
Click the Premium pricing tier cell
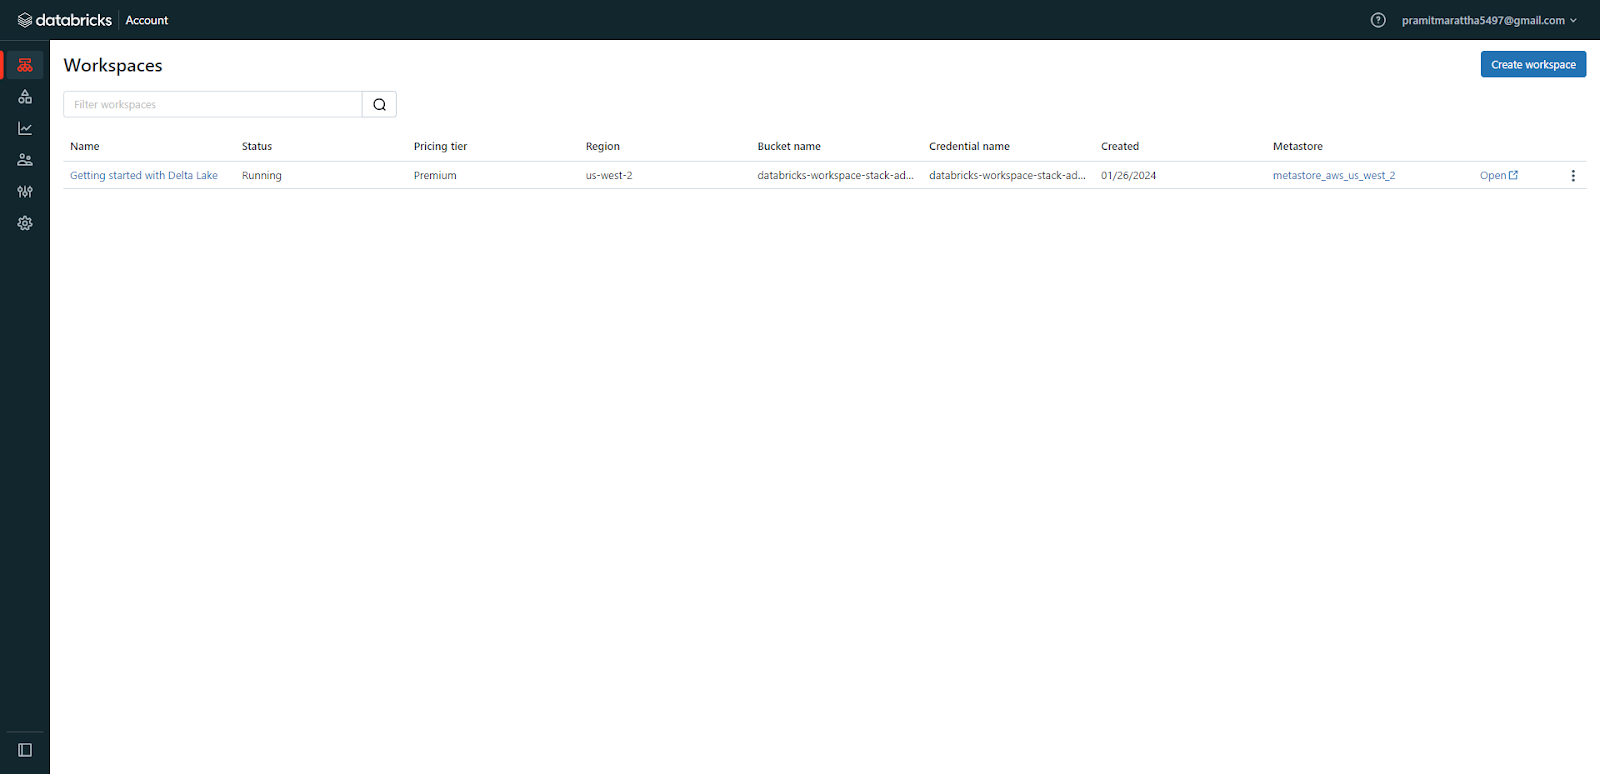pyautogui.click(x=435, y=175)
